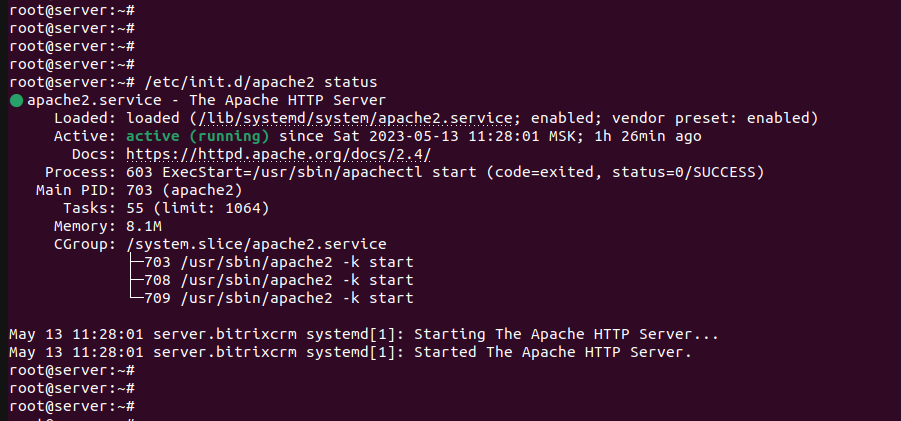Click the 'status=0/SUCCESS' exit code text
This screenshot has width=901, height=421.
coord(687,172)
